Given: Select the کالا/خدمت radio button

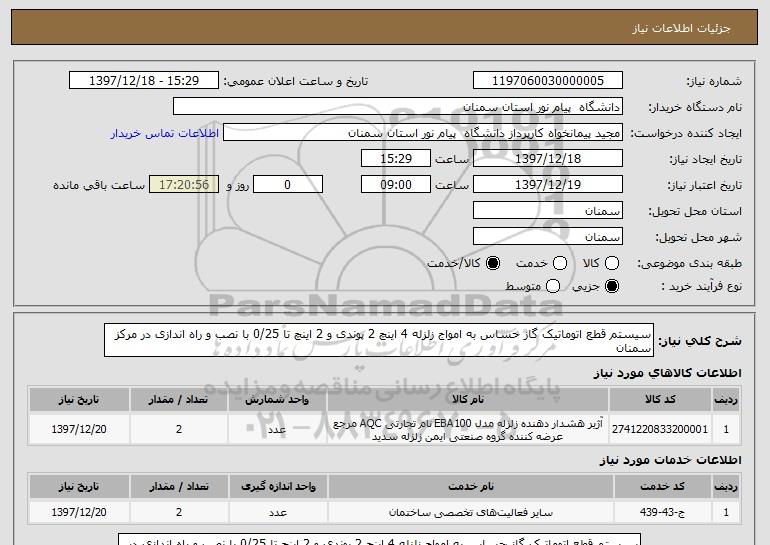Looking at the screenshot, I should [493, 263].
